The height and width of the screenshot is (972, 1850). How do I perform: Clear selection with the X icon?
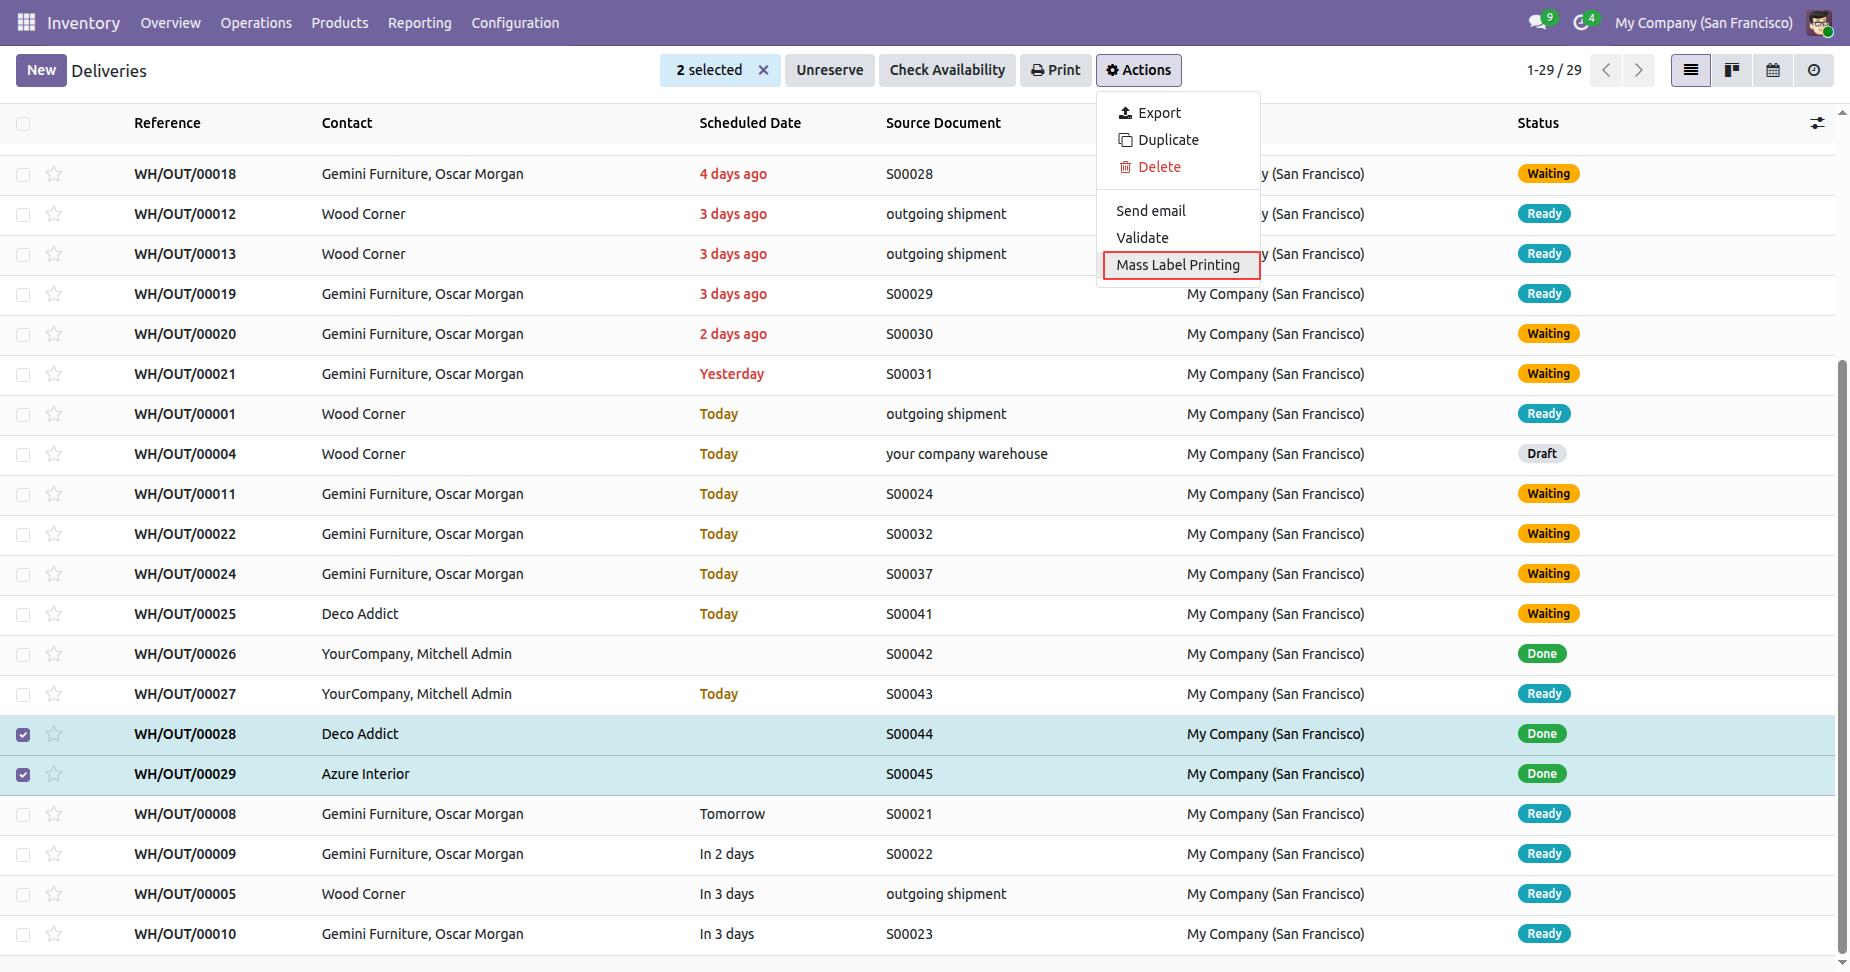point(763,70)
